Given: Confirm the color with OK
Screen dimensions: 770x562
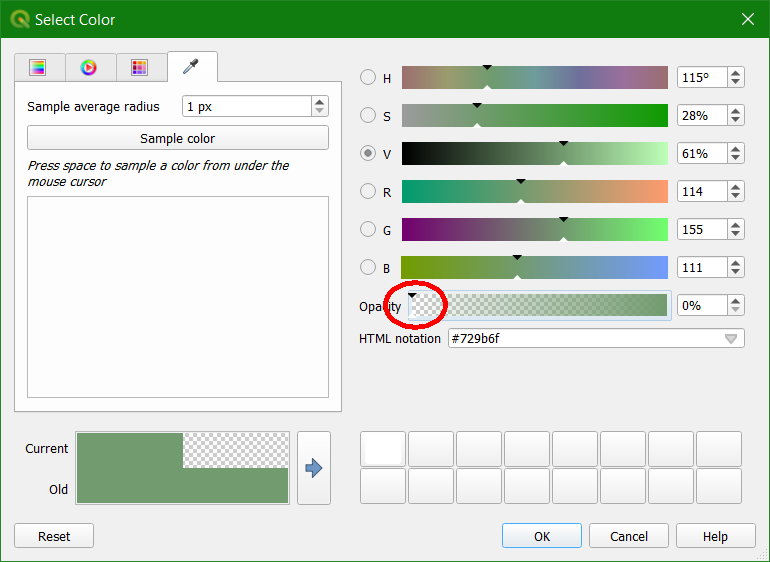Looking at the screenshot, I should (x=542, y=536).
